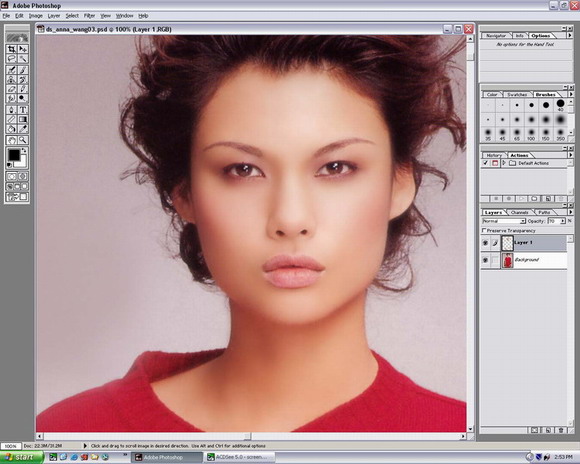Image resolution: width=580 pixels, height=464 pixels.
Task: Select the Magic Wand tool
Action: point(23,58)
